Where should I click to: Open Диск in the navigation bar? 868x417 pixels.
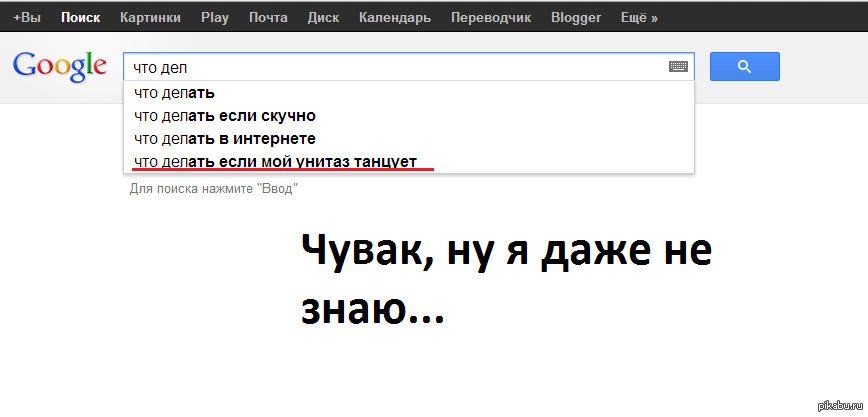tap(323, 17)
